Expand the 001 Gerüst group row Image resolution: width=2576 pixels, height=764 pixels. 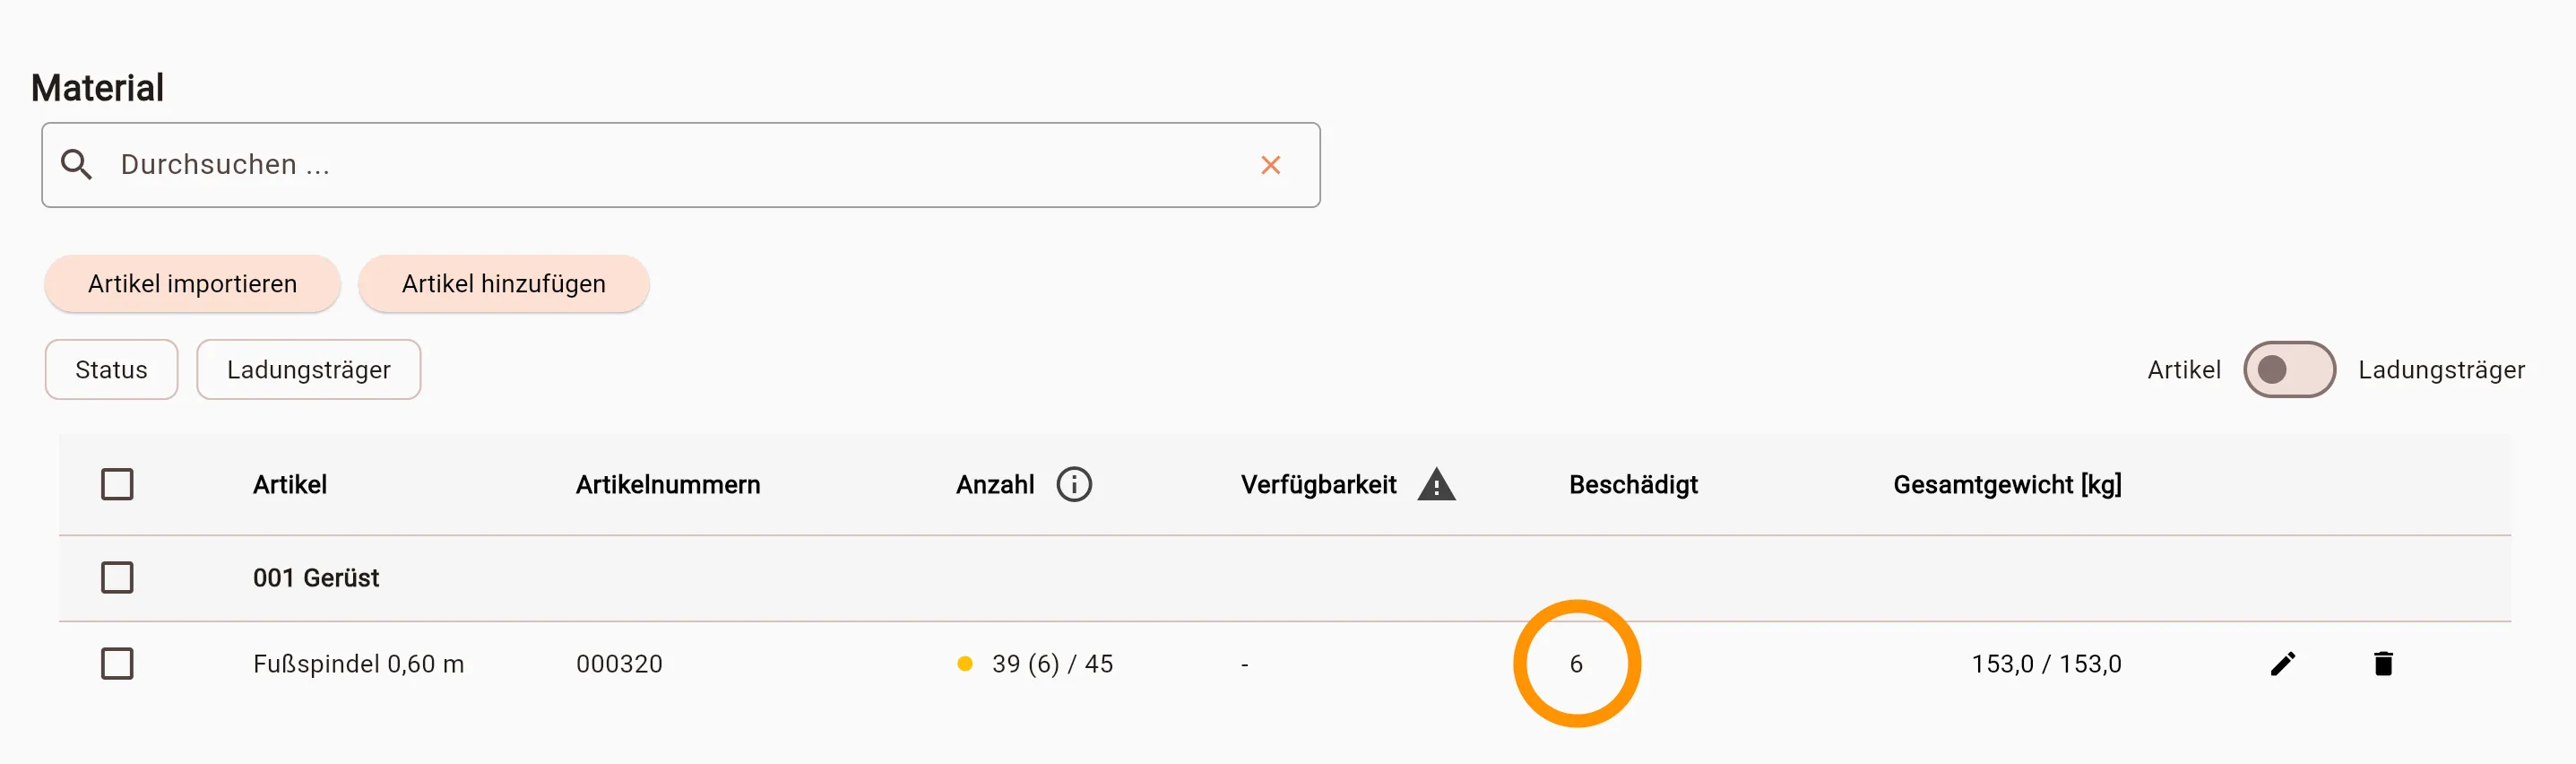click(316, 577)
